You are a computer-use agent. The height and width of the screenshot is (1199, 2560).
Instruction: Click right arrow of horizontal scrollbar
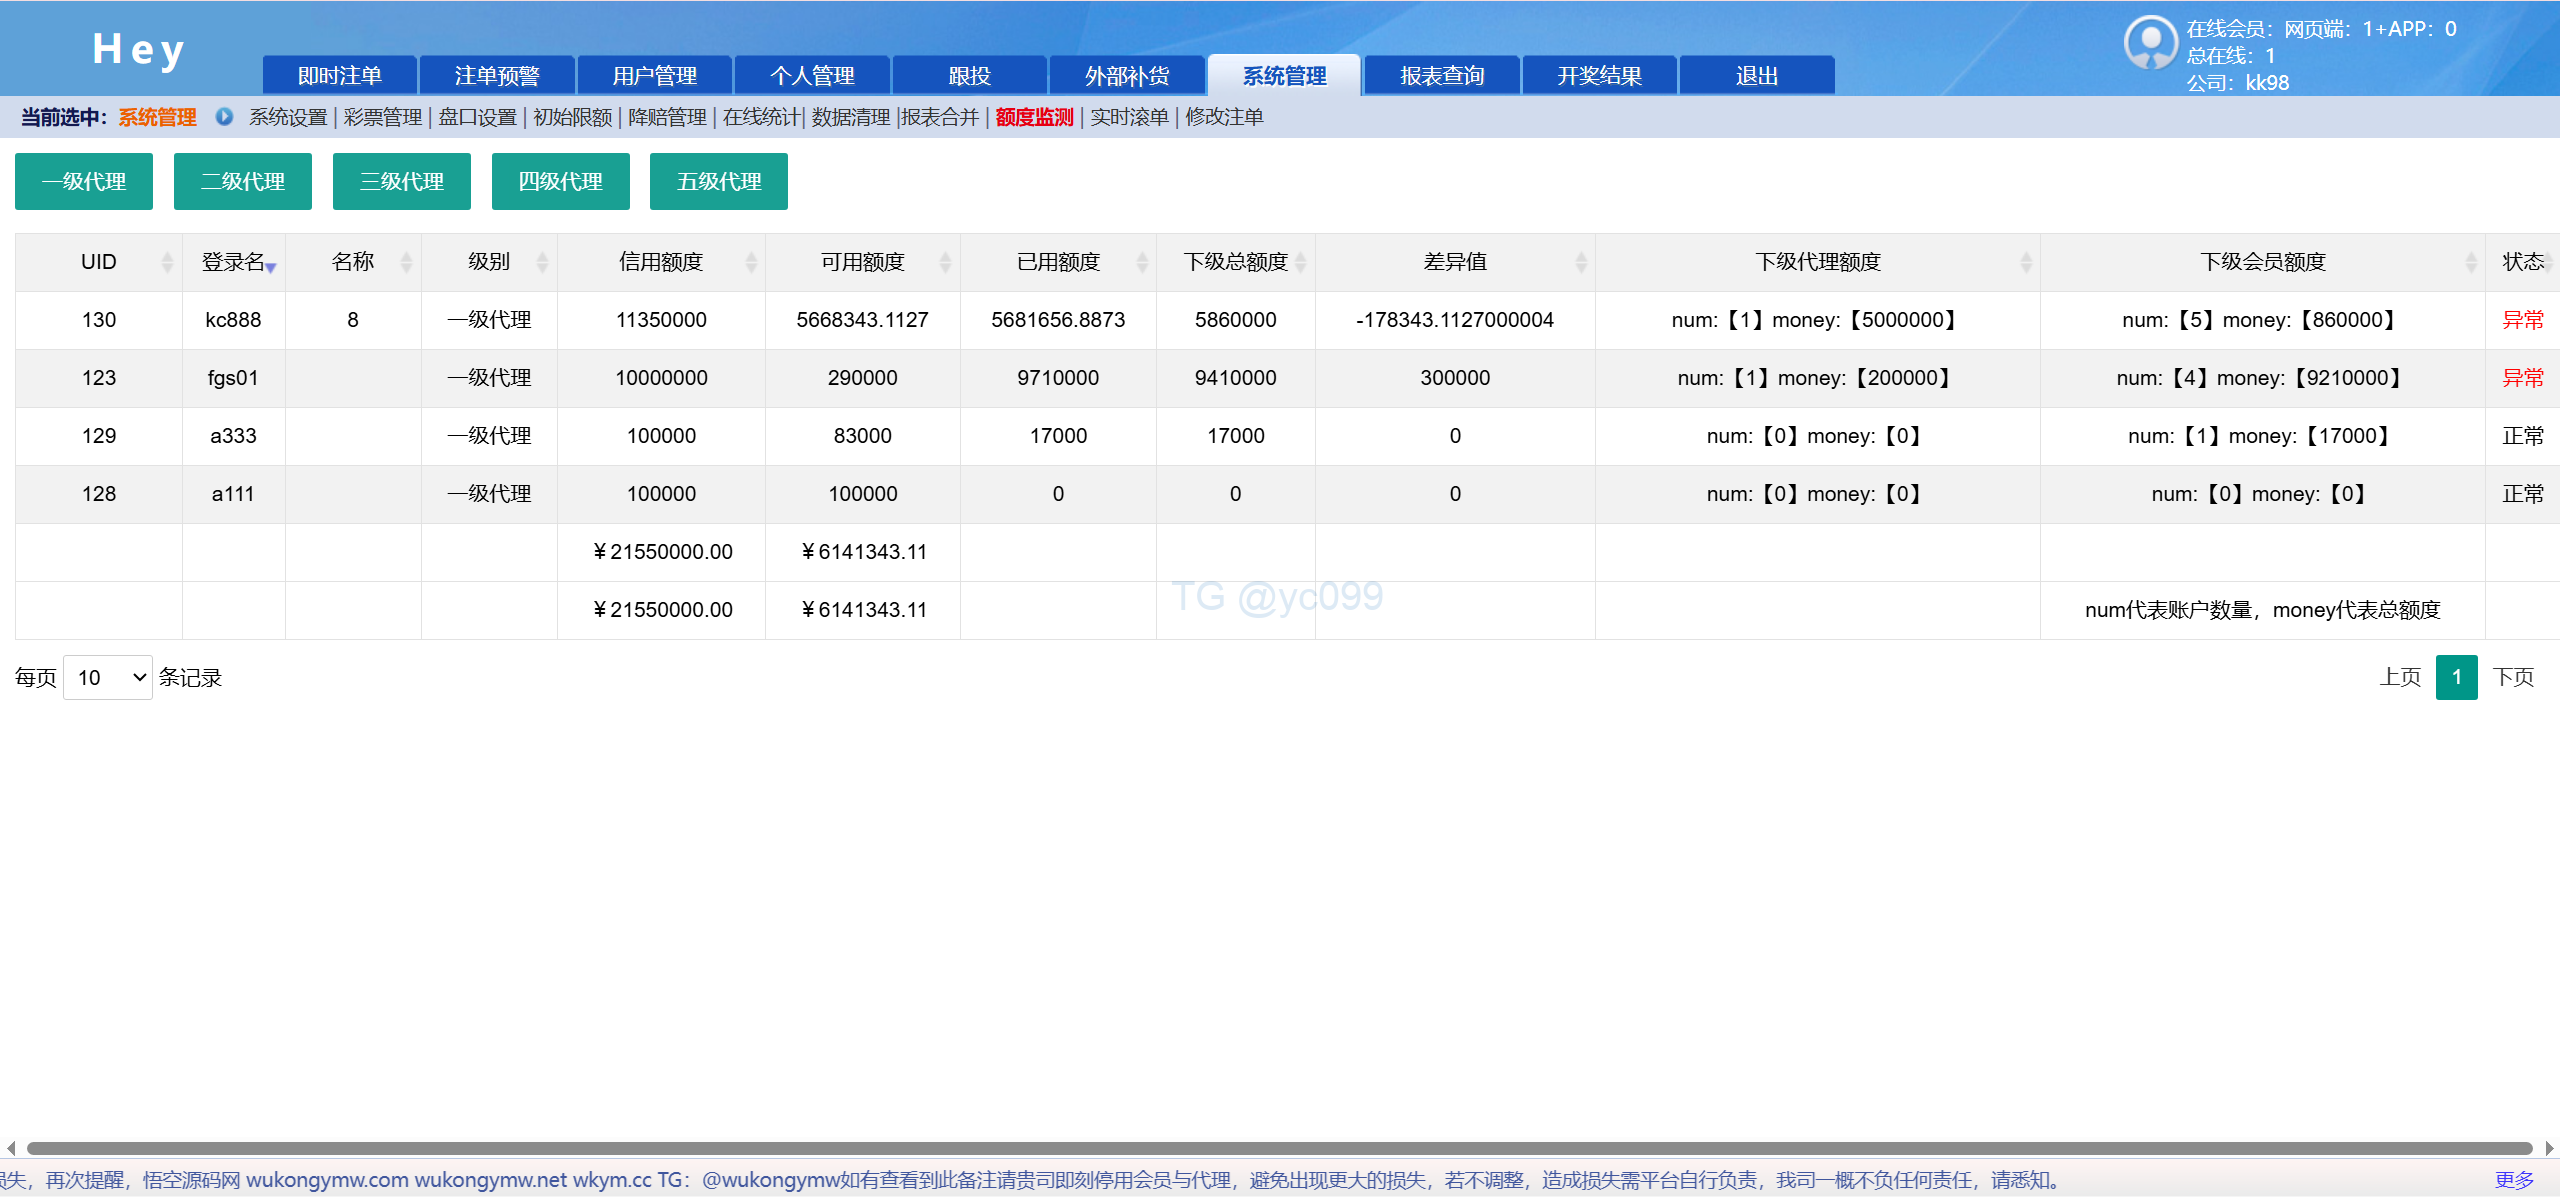(x=2549, y=1148)
